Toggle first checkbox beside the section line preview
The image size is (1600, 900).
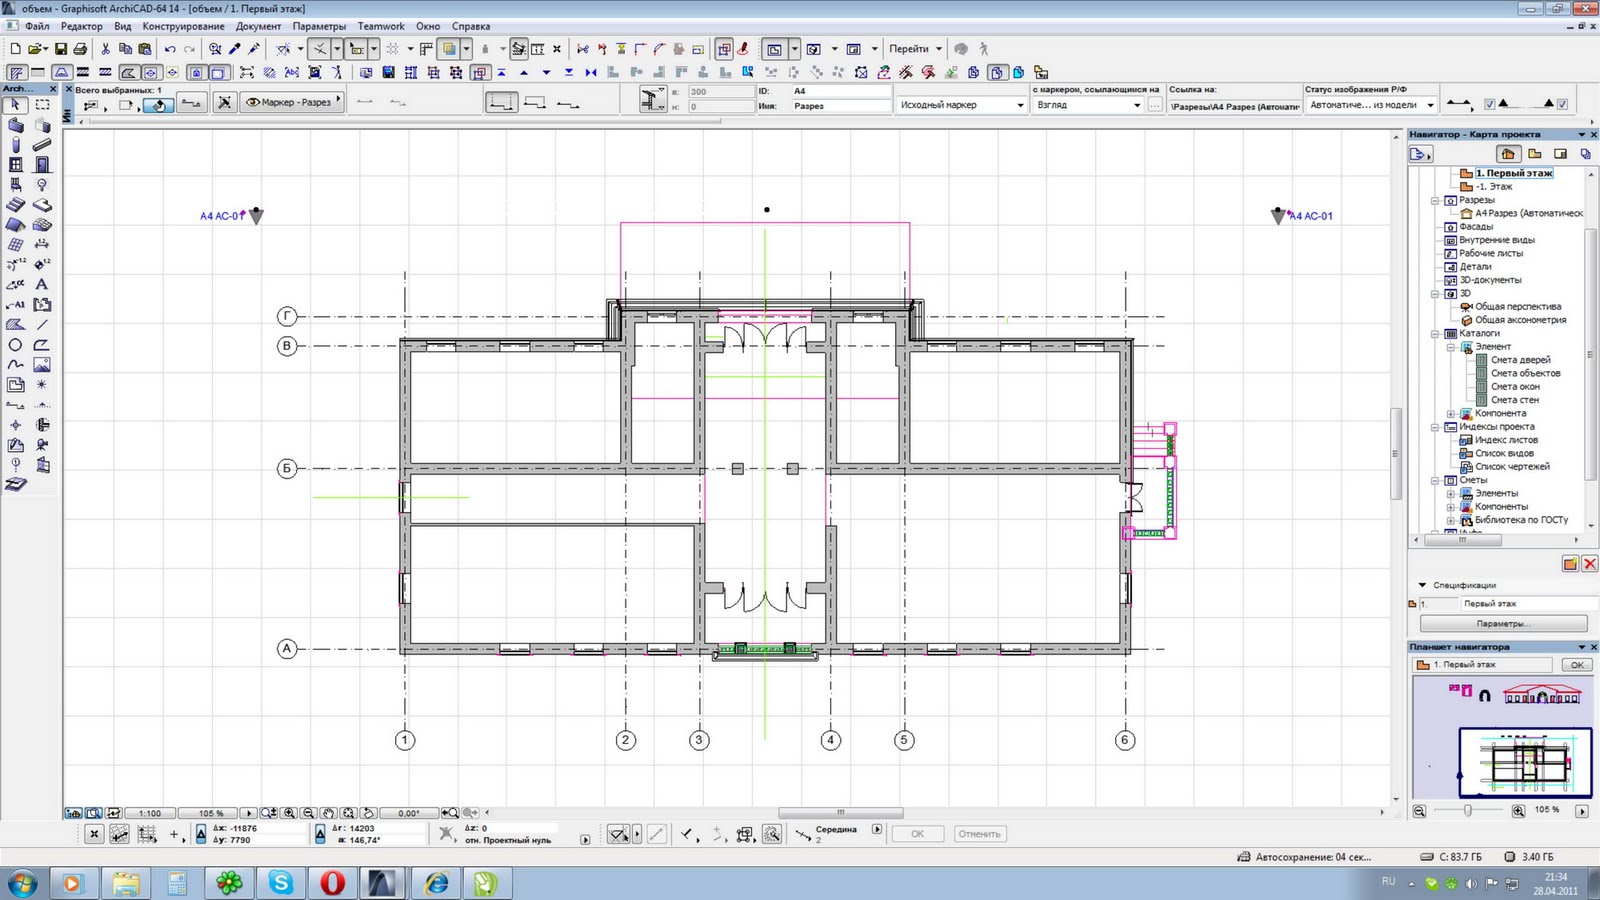[1489, 104]
